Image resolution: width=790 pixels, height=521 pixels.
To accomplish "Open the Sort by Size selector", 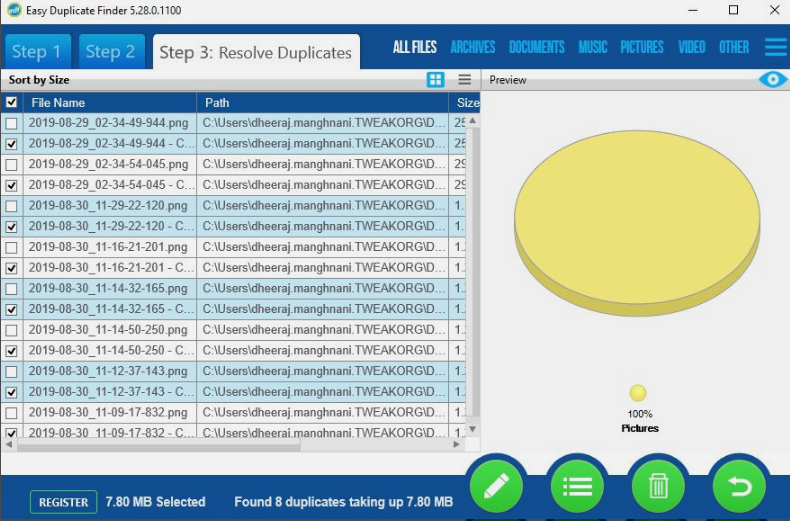I will (x=53, y=80).
